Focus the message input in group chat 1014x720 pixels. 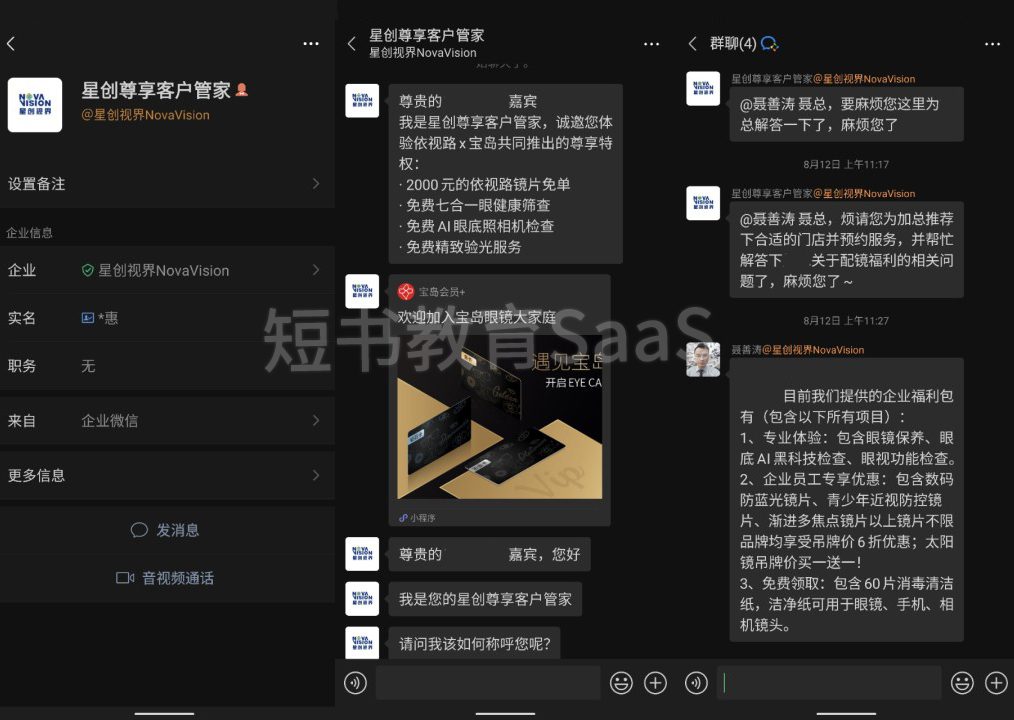829,682
